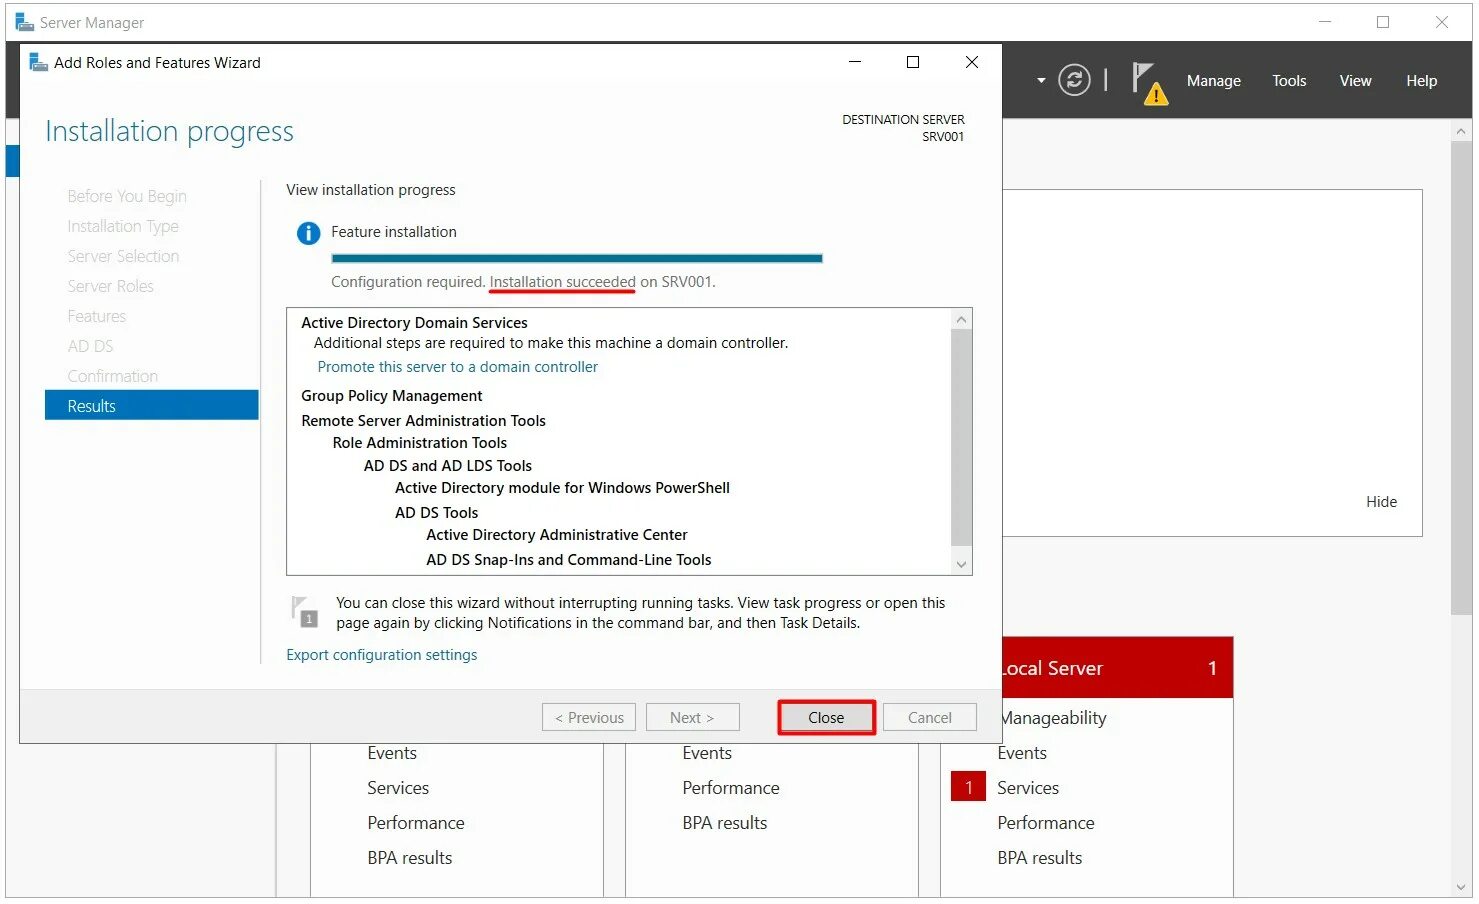1479x904 pixels.
Task: Click the blue Feature installation info icon
Action: 308,233
